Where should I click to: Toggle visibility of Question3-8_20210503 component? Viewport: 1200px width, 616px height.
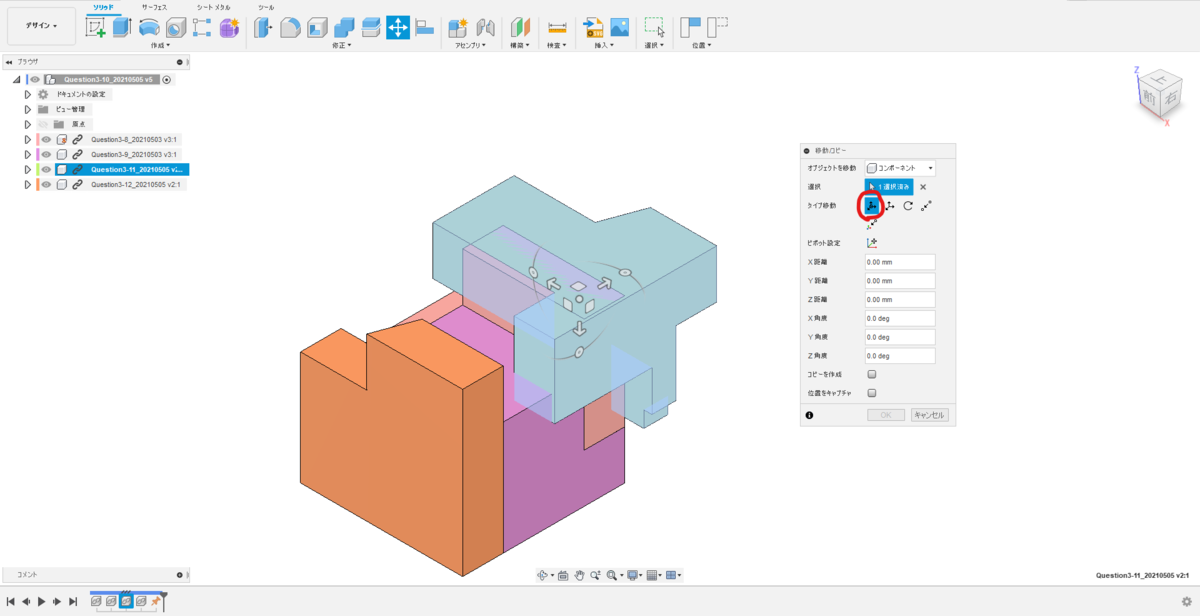(x=46, y=139)
